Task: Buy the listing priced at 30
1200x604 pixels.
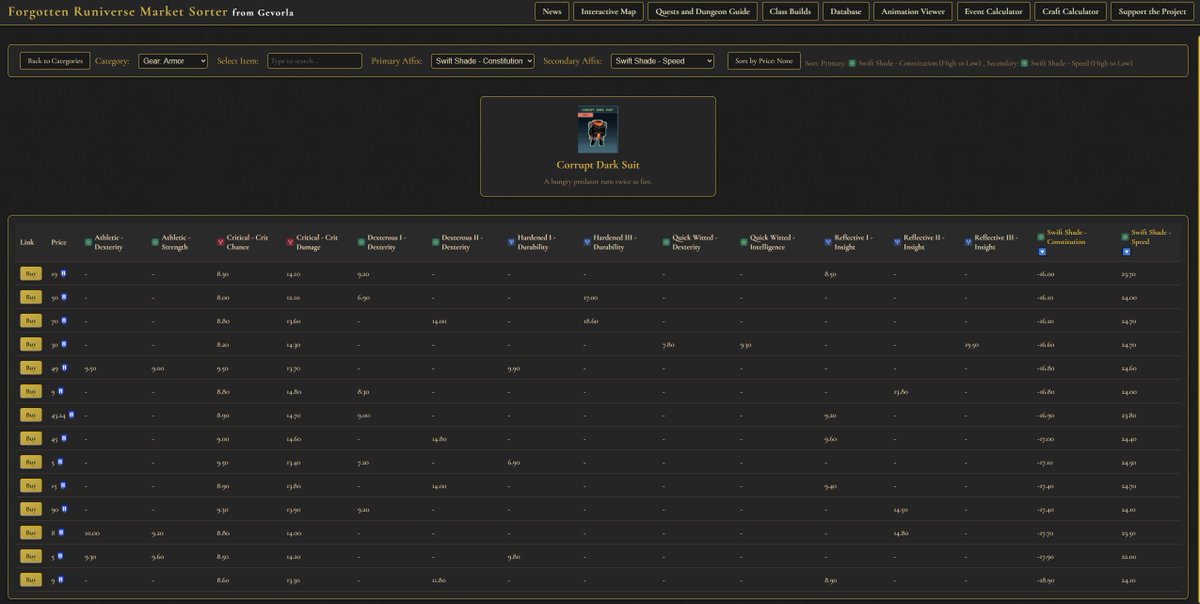Action: (x=31, y=344)
